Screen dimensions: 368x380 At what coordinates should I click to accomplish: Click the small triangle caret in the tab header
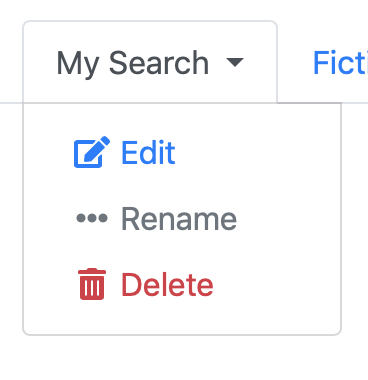click(x=235, y=62)
